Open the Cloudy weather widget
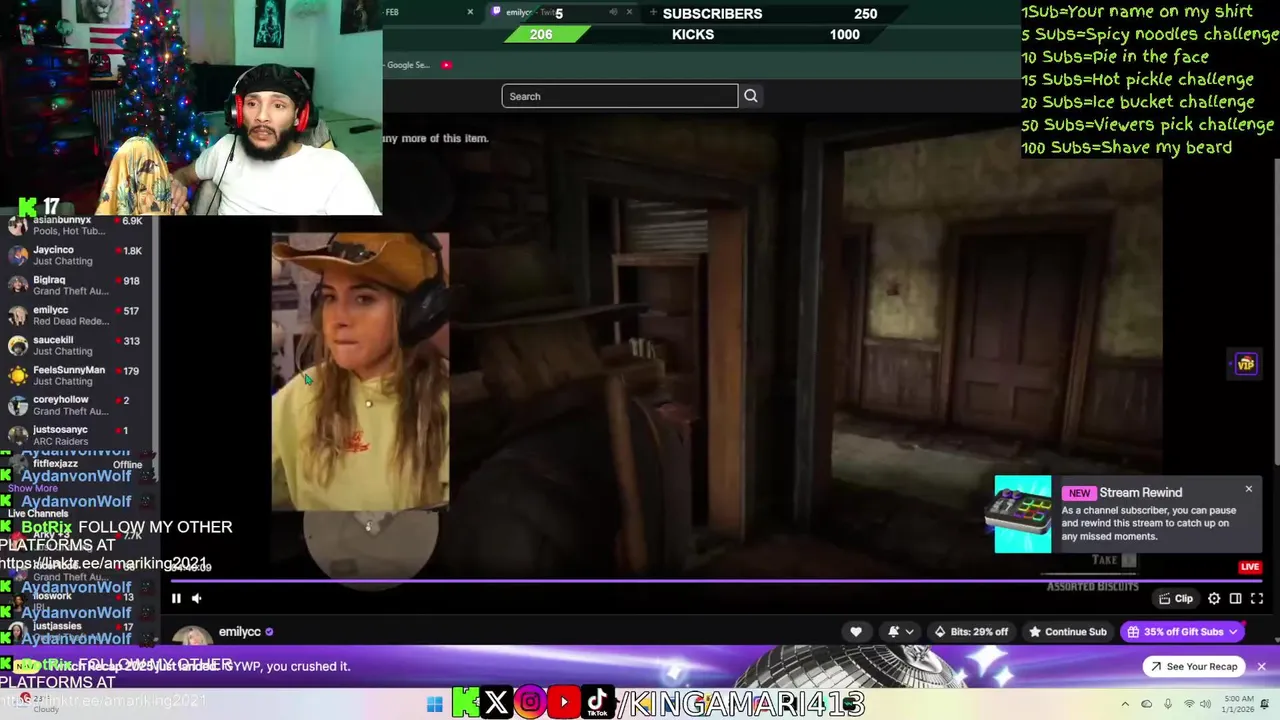 (x=40, y=704)
